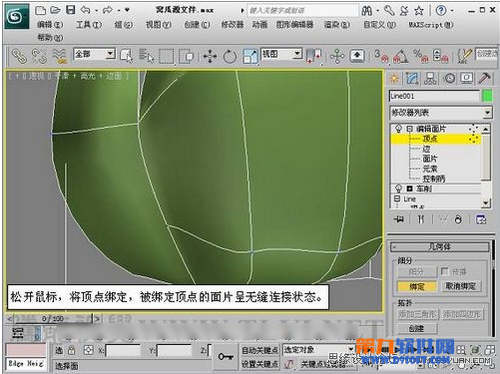The image size is (500, 374).
Task: Switch to the Create command panel tab
Action: tap(394, 78)
